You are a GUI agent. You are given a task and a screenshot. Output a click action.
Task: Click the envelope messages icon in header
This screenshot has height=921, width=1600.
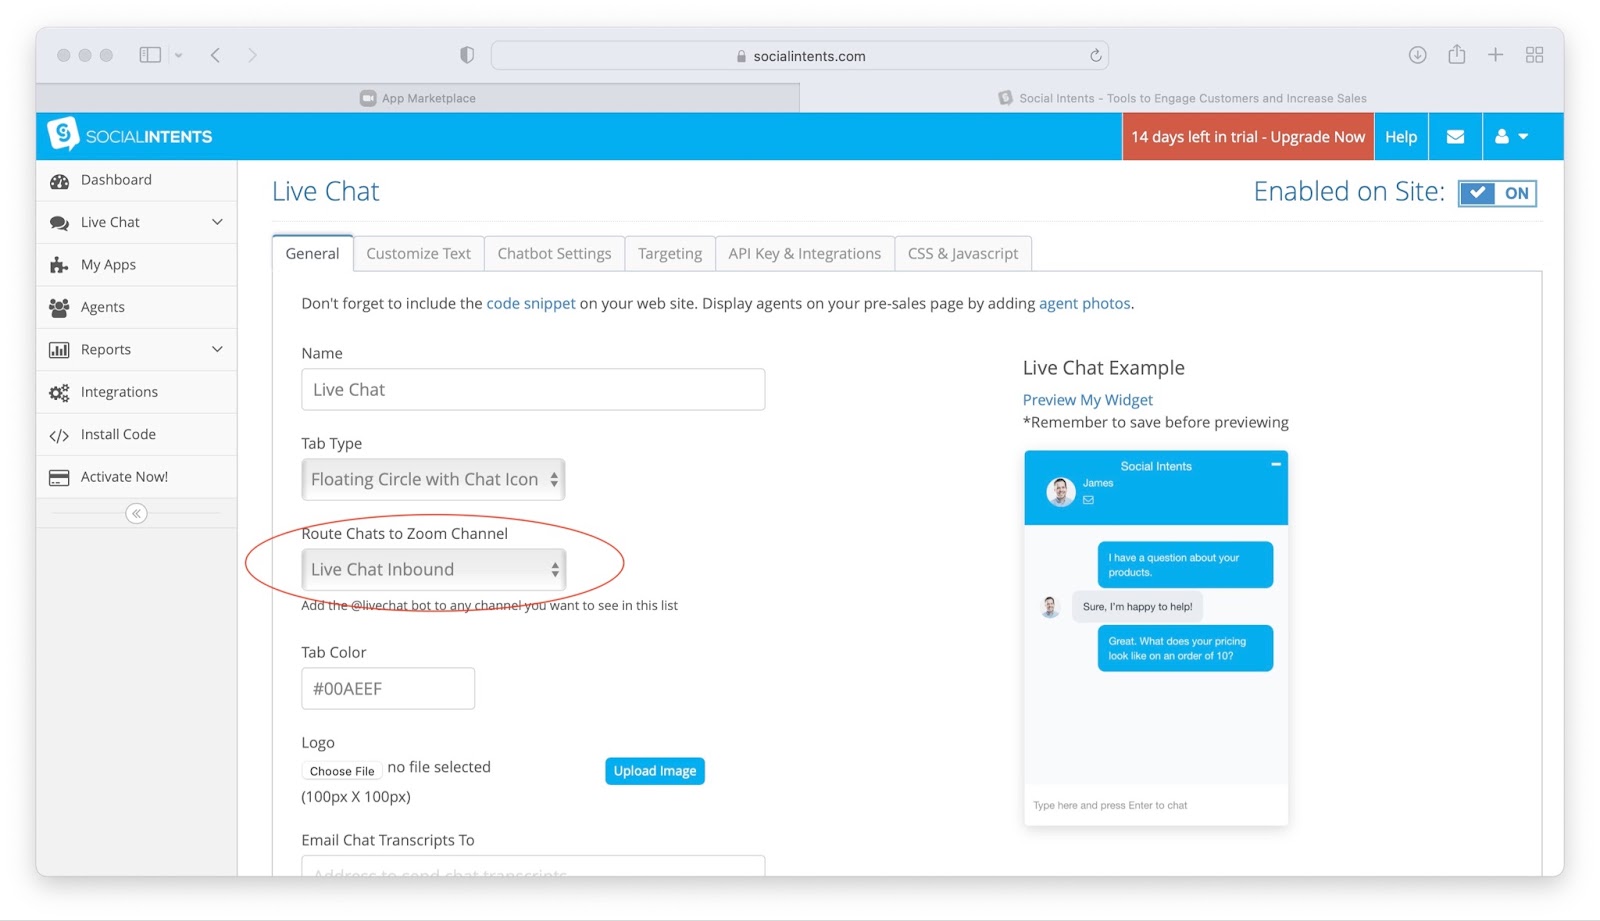pos(1455,137)
